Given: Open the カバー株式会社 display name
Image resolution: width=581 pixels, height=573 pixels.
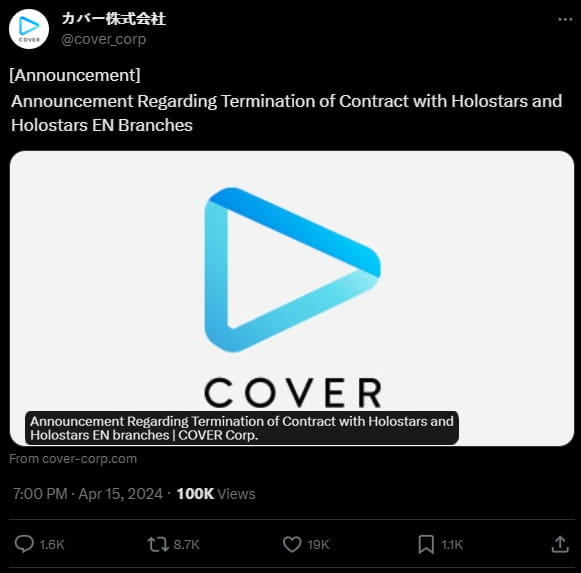Looking at the screenshot, I should pyautogui.click(x=114, y=18).
